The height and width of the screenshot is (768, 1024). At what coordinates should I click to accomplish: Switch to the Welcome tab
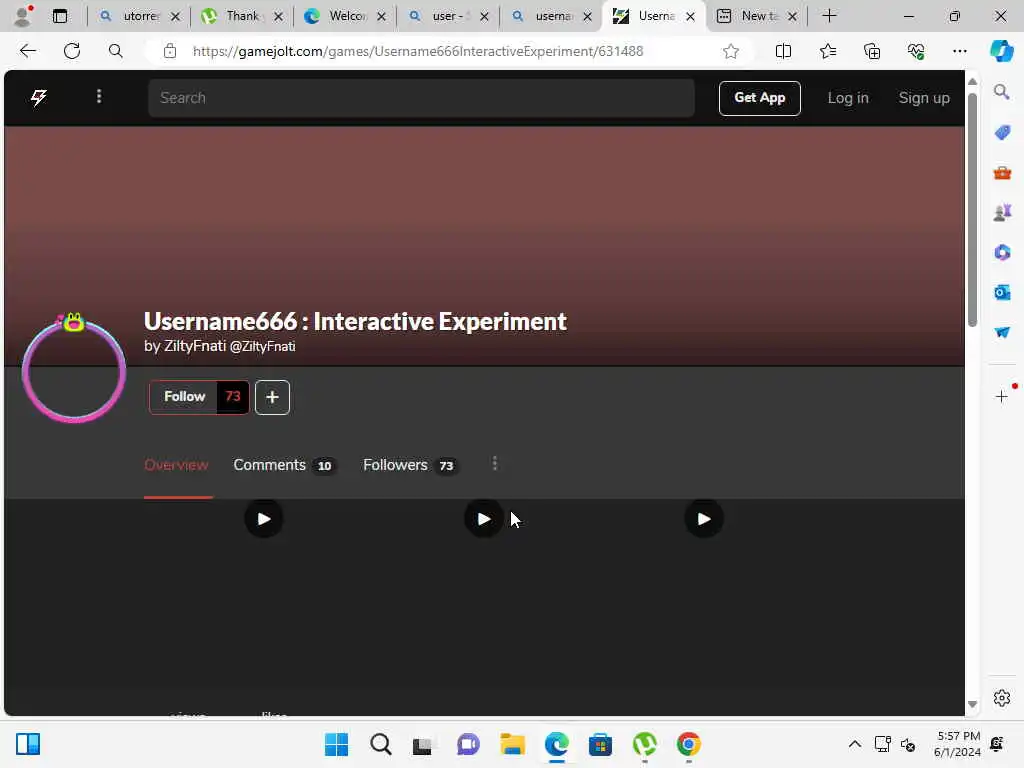(x=345, y=16)
